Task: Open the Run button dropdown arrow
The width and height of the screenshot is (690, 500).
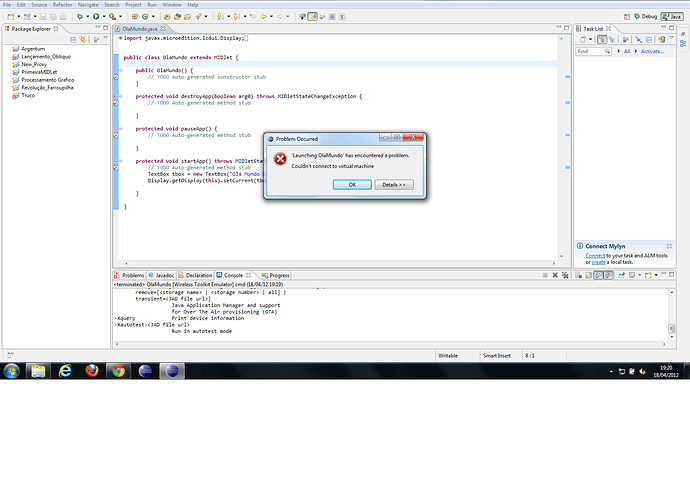Action: coord(104,17)
